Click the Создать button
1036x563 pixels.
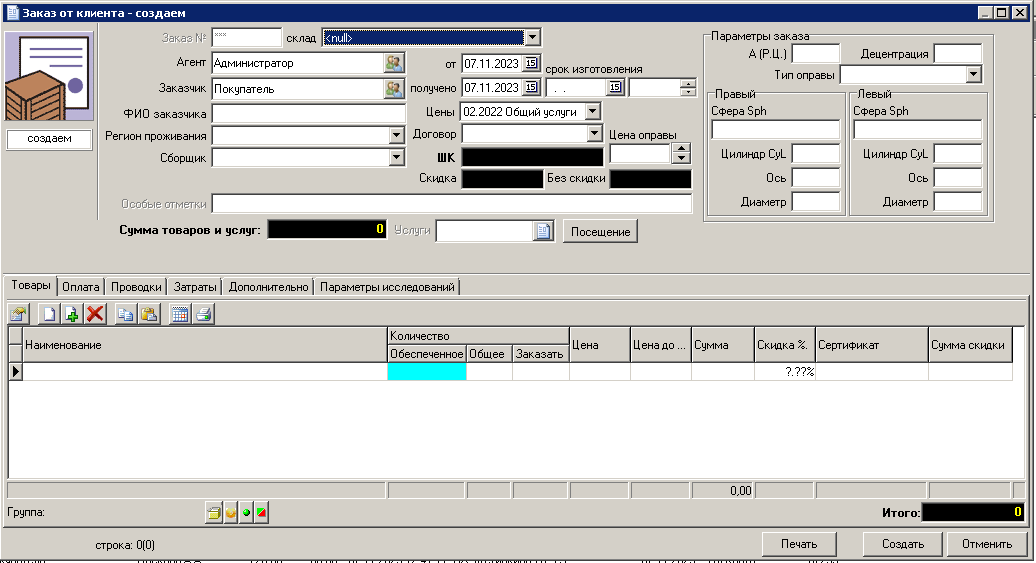pos(902,545)
